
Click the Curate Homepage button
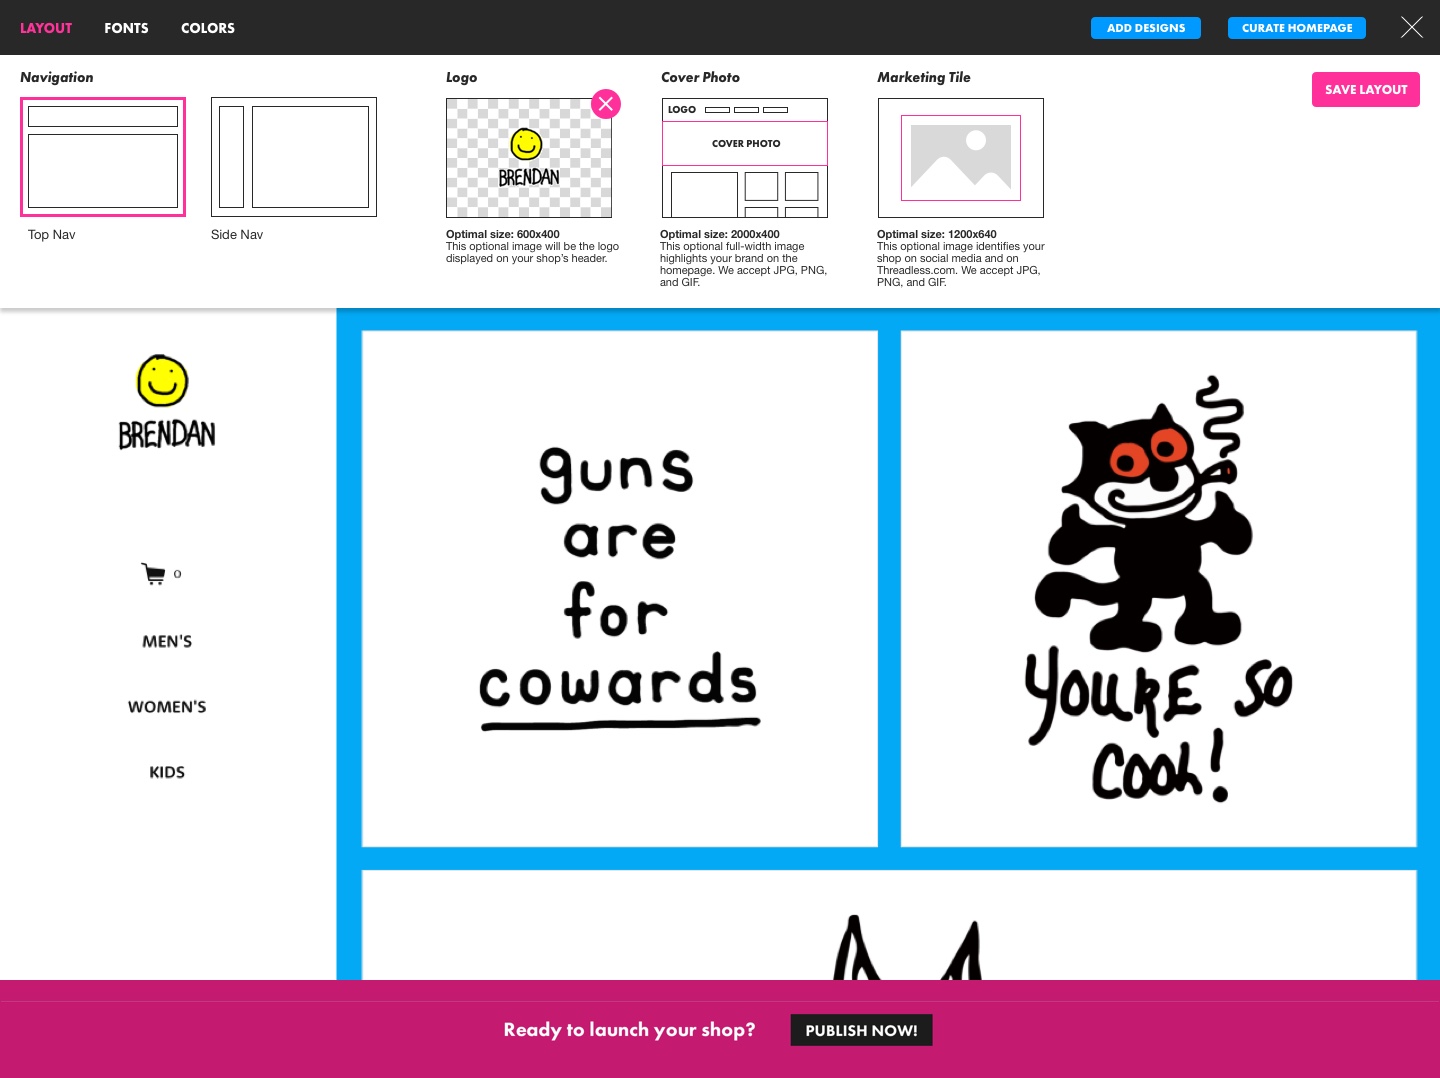click(x=1297, y=28)
